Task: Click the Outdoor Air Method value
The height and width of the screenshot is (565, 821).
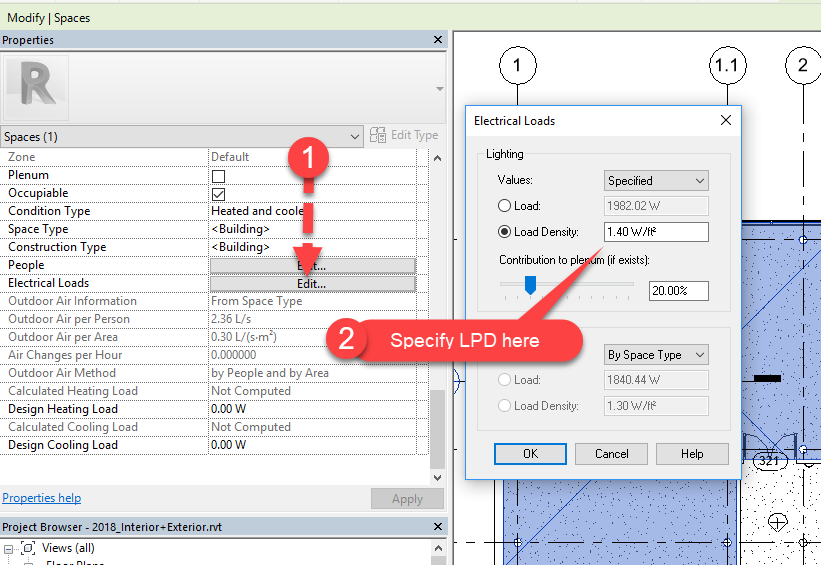Action: (312, 373)
